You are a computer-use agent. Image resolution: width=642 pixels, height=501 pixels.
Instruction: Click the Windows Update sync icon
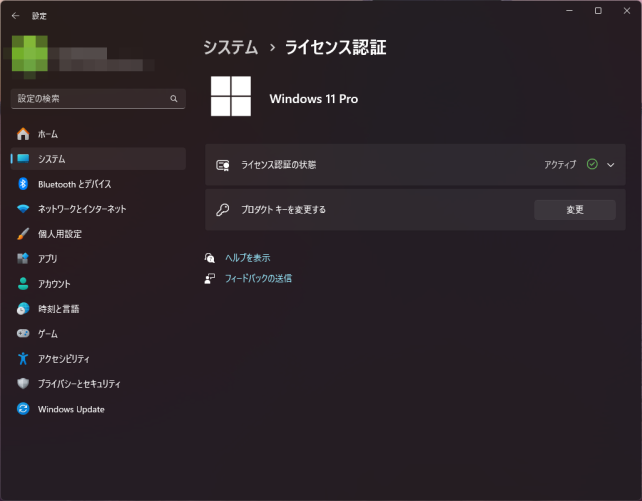[23, 408]
